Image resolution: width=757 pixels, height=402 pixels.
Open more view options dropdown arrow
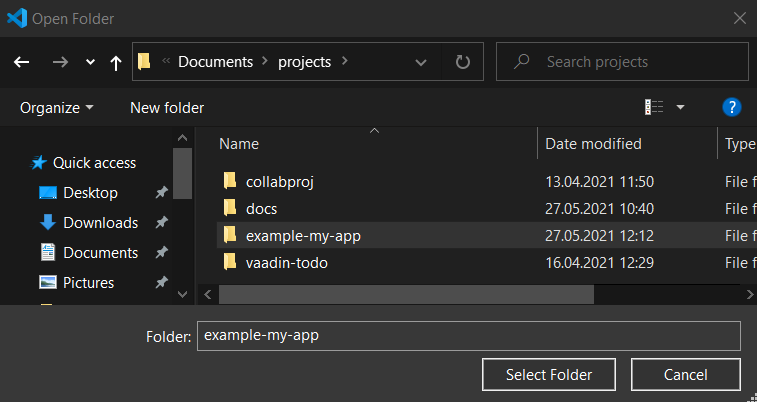680,107
